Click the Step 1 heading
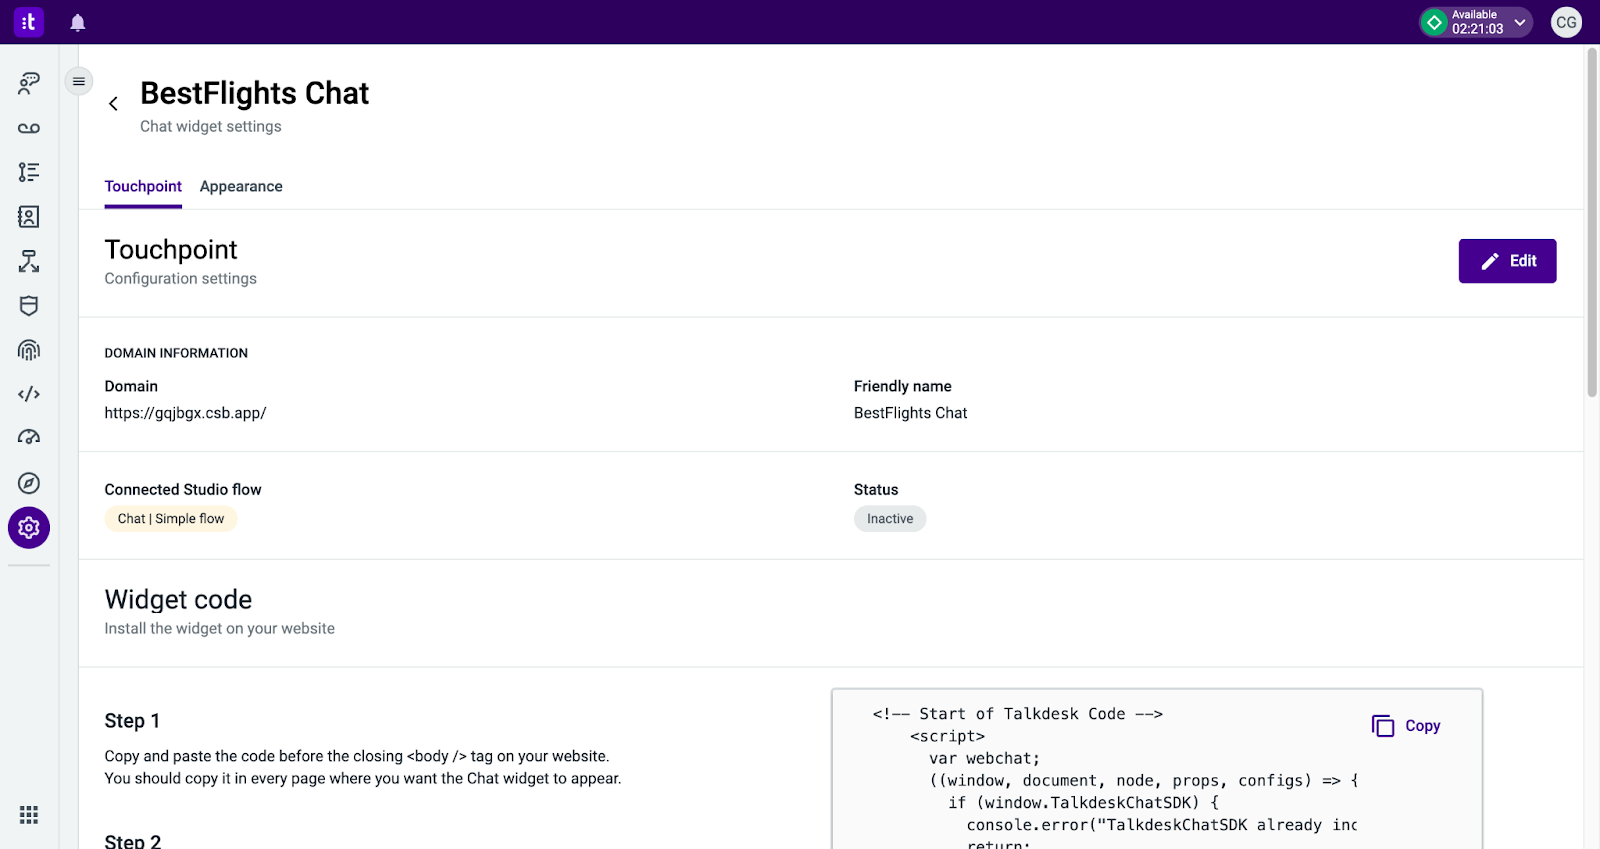Screen dimensions: 1600x849 click(x=132, y=721)
